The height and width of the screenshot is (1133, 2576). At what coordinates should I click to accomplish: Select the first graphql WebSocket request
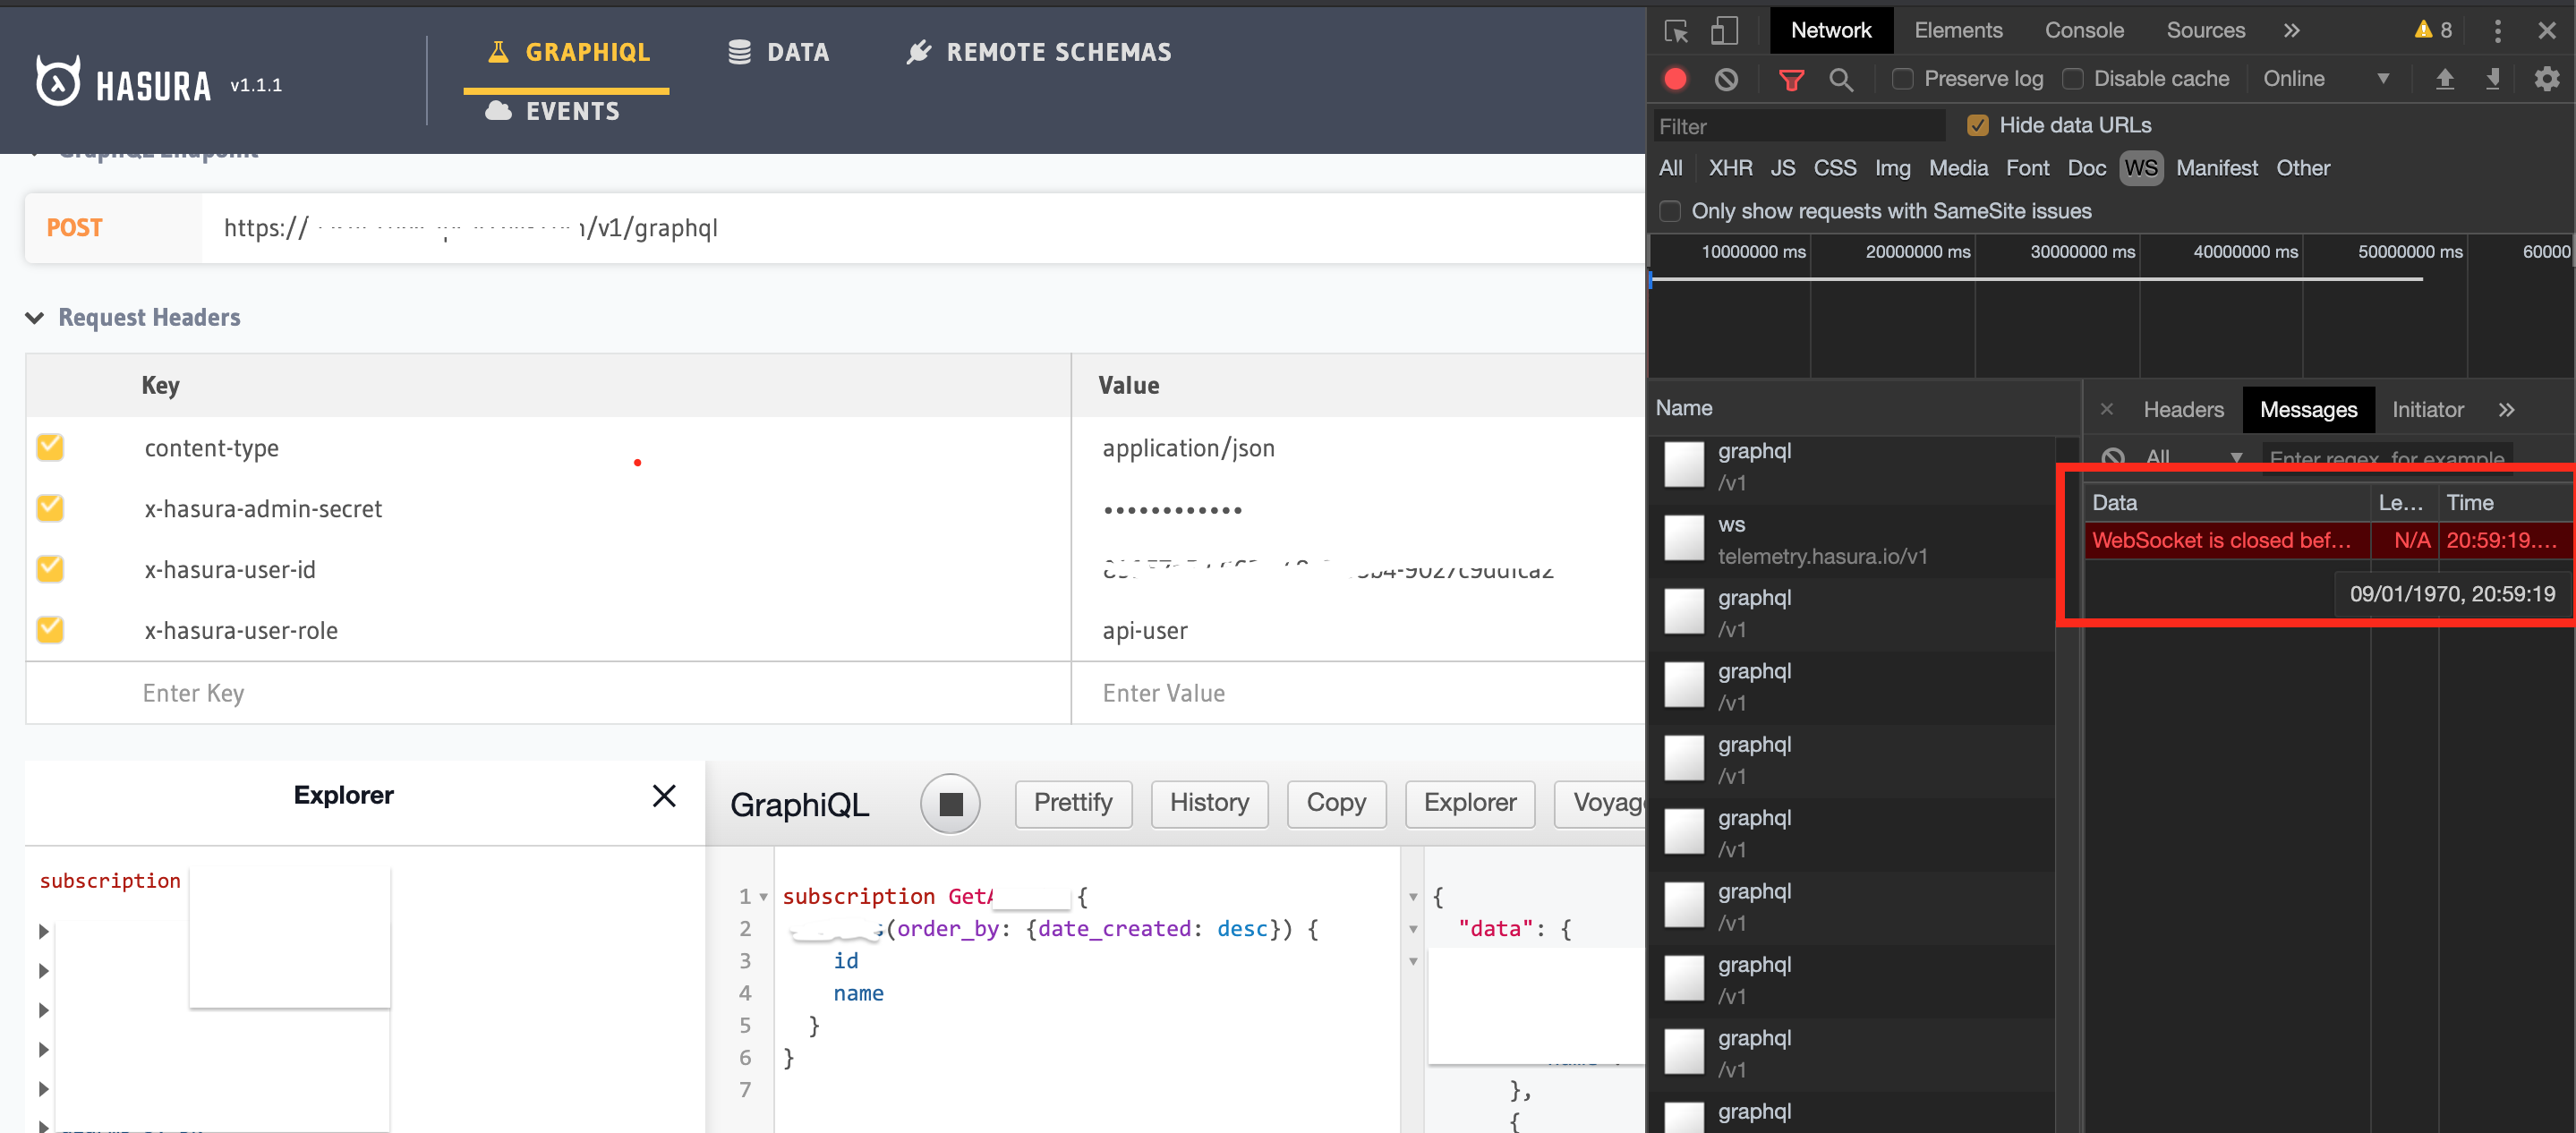1852,467
